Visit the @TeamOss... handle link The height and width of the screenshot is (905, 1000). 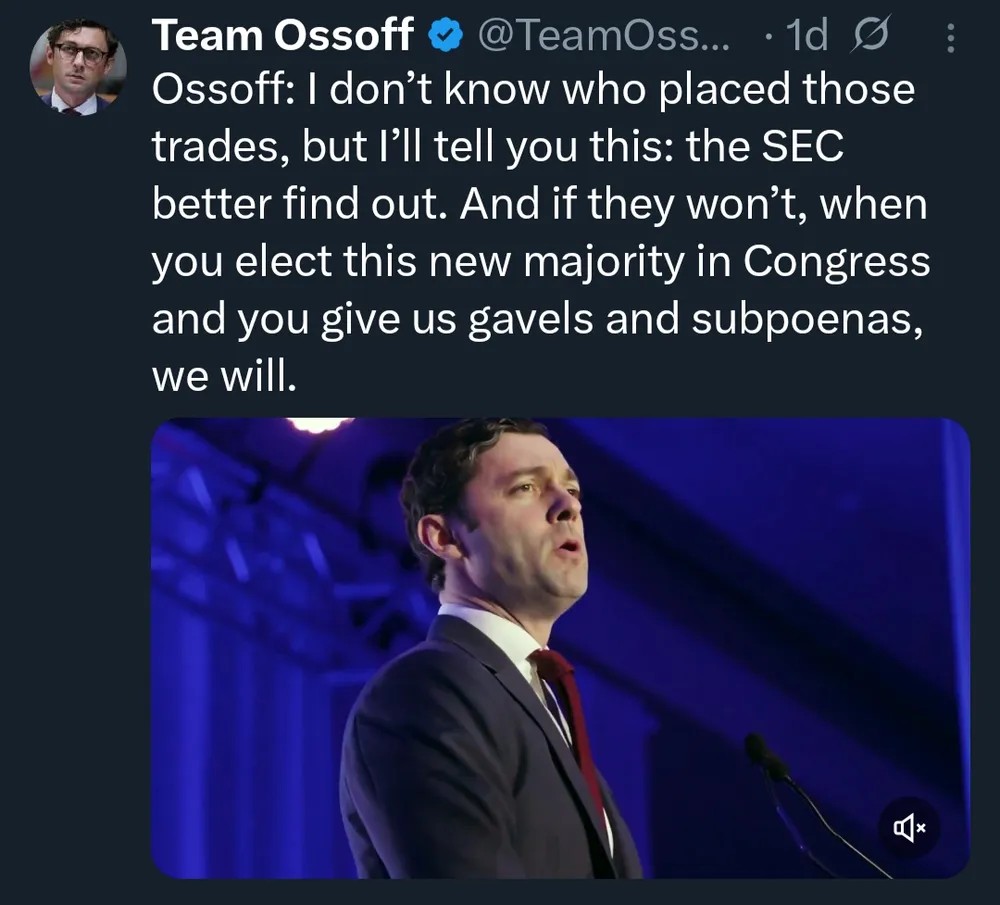tap(603, 35)
